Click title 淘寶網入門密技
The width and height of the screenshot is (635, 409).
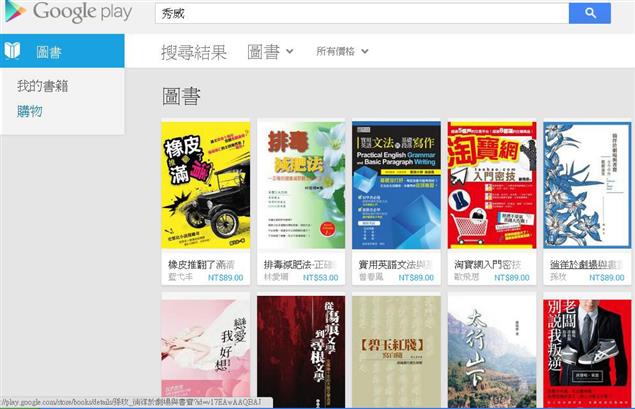pyautogui.click(x=487, y=265)
